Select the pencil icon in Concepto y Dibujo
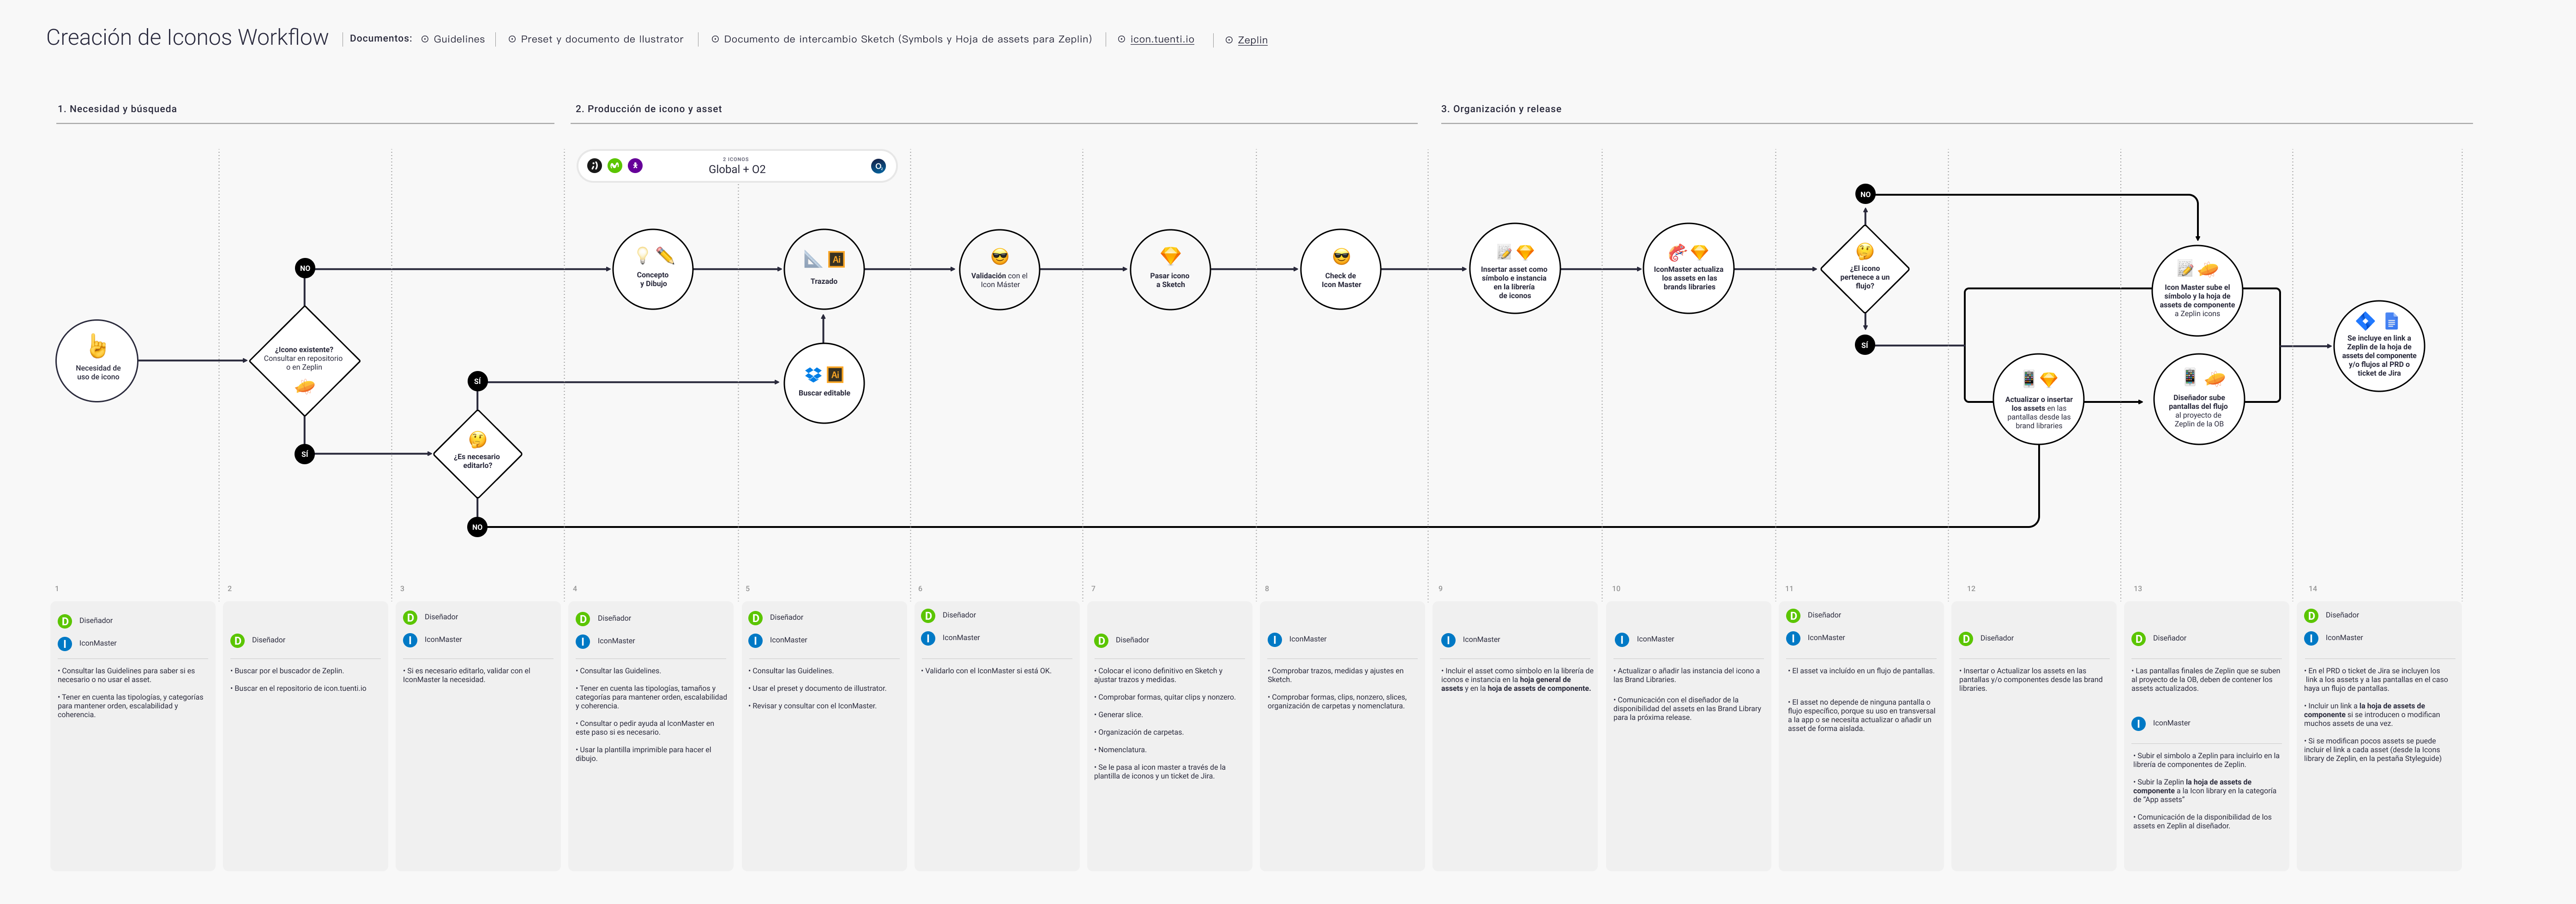Screen dimensions: 2576x904 (x=665, y=256)
